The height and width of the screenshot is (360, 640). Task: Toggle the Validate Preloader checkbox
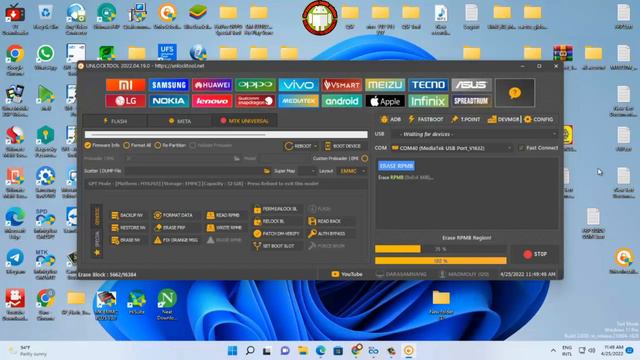point(211,145)
